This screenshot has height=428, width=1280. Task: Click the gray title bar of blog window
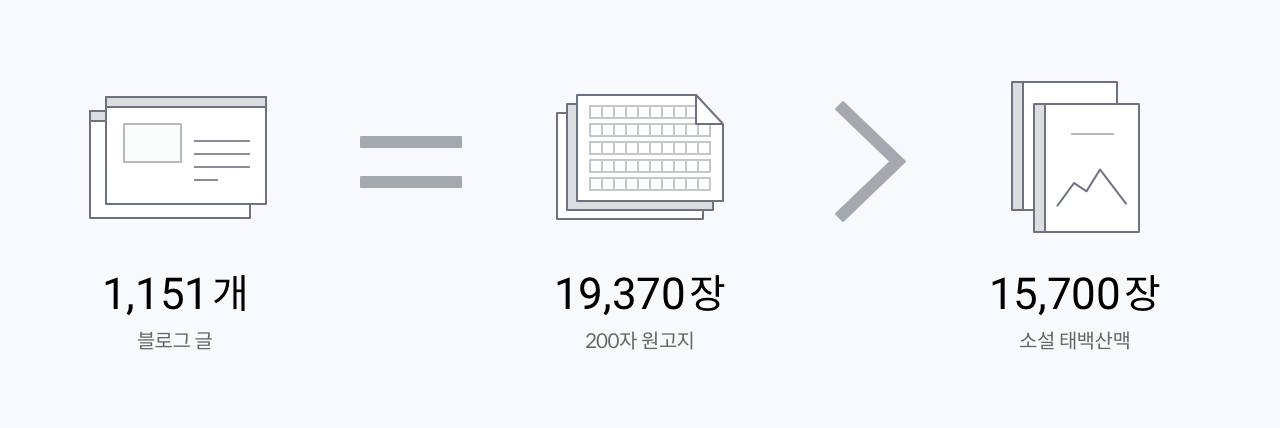point(186,102)
